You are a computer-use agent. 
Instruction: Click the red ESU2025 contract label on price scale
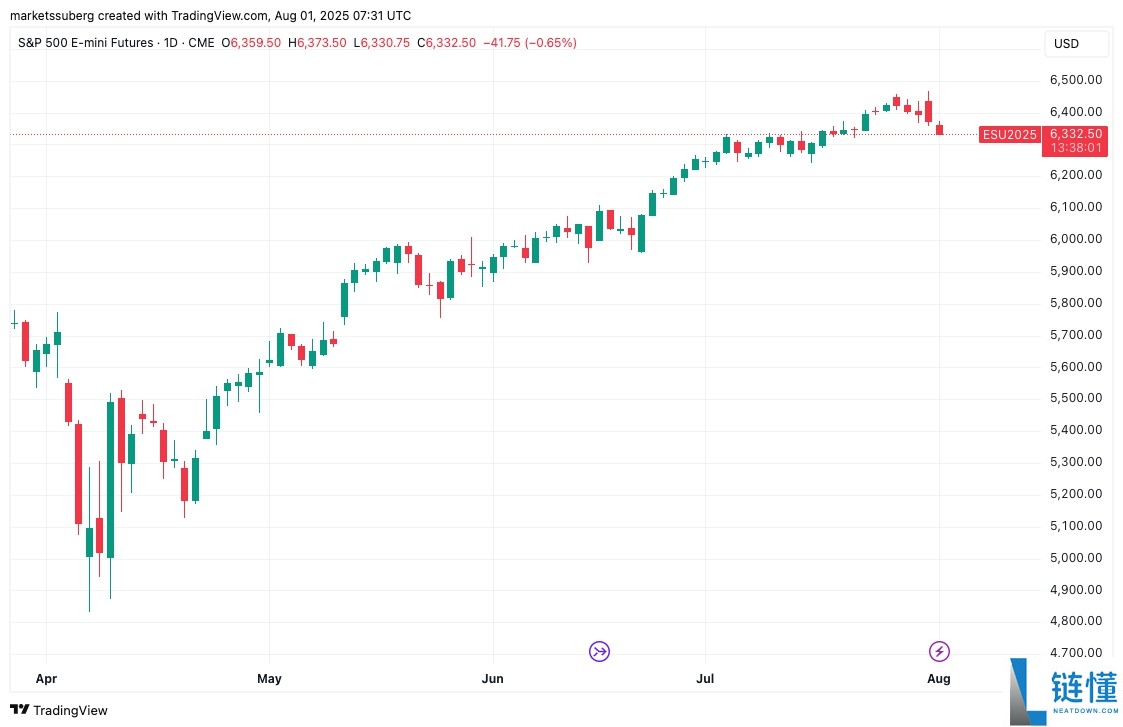tap(1009, 134)
